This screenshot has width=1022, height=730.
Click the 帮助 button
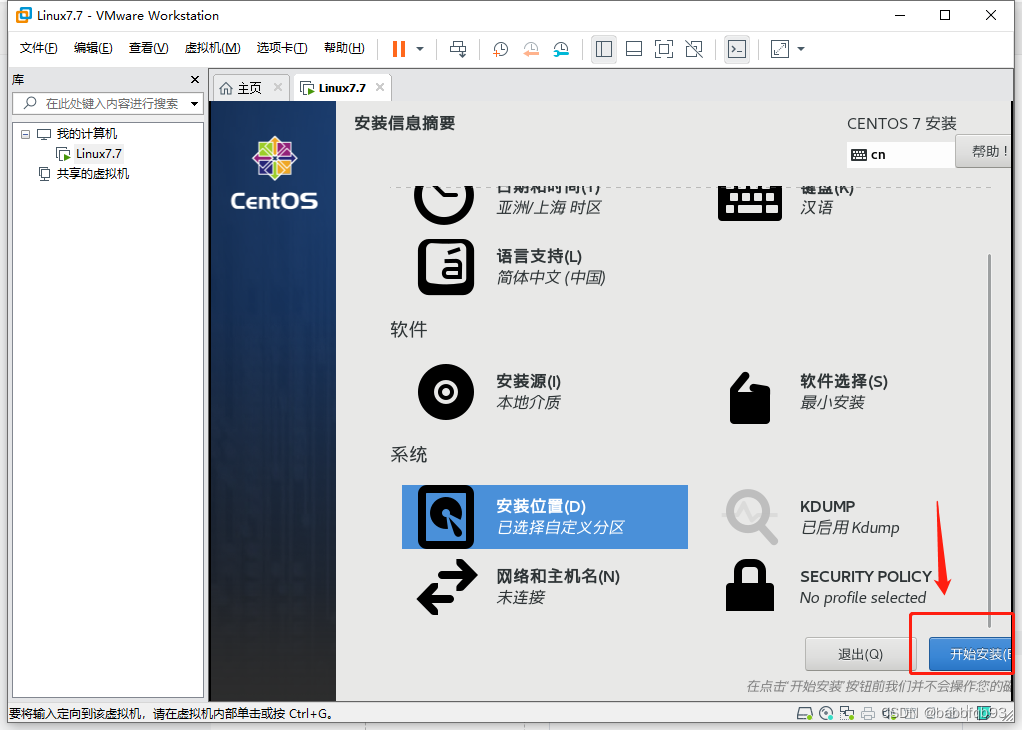click(x=984, y=151)
